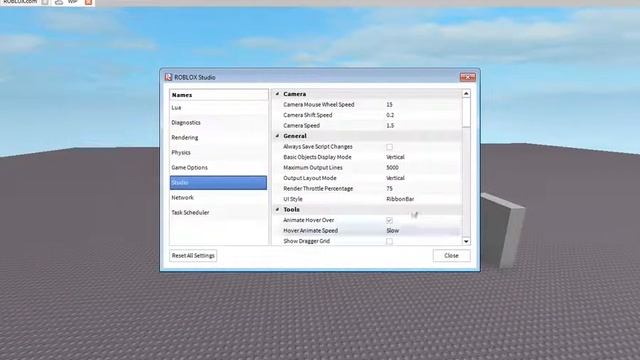Uncheck the Animate Hover Over checkbox
The height and width of the screenshot is (360, 640).
(x=389, y=220)
